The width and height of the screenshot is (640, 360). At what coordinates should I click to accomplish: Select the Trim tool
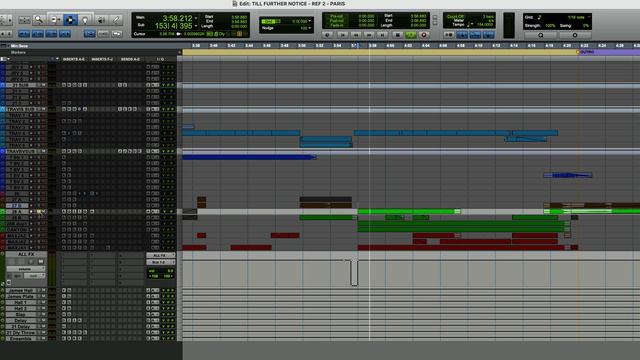pyautogui.click(x=55, y=19)
